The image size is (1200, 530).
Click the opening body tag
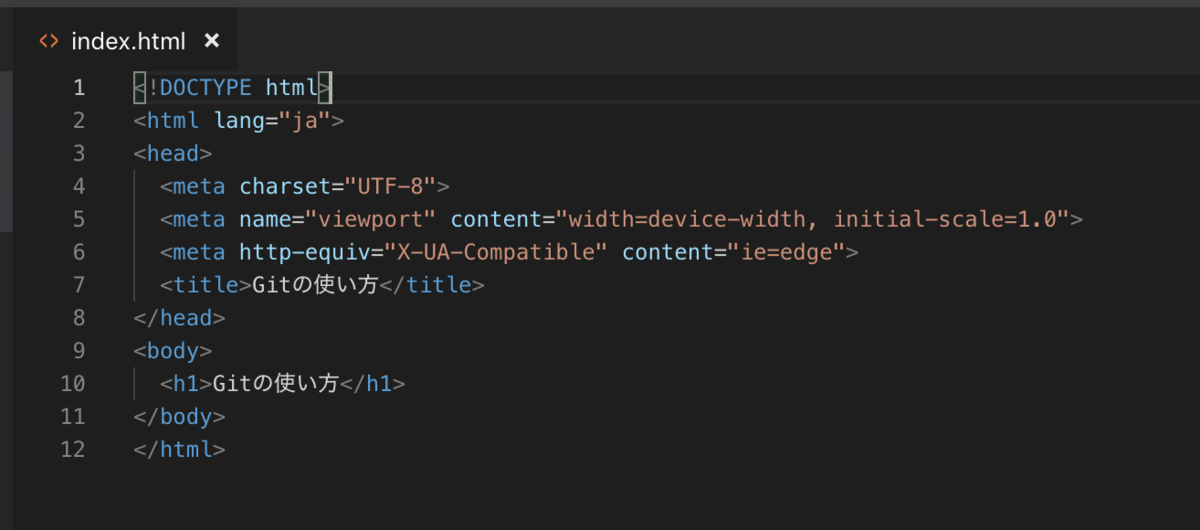[x=172, y=352]
